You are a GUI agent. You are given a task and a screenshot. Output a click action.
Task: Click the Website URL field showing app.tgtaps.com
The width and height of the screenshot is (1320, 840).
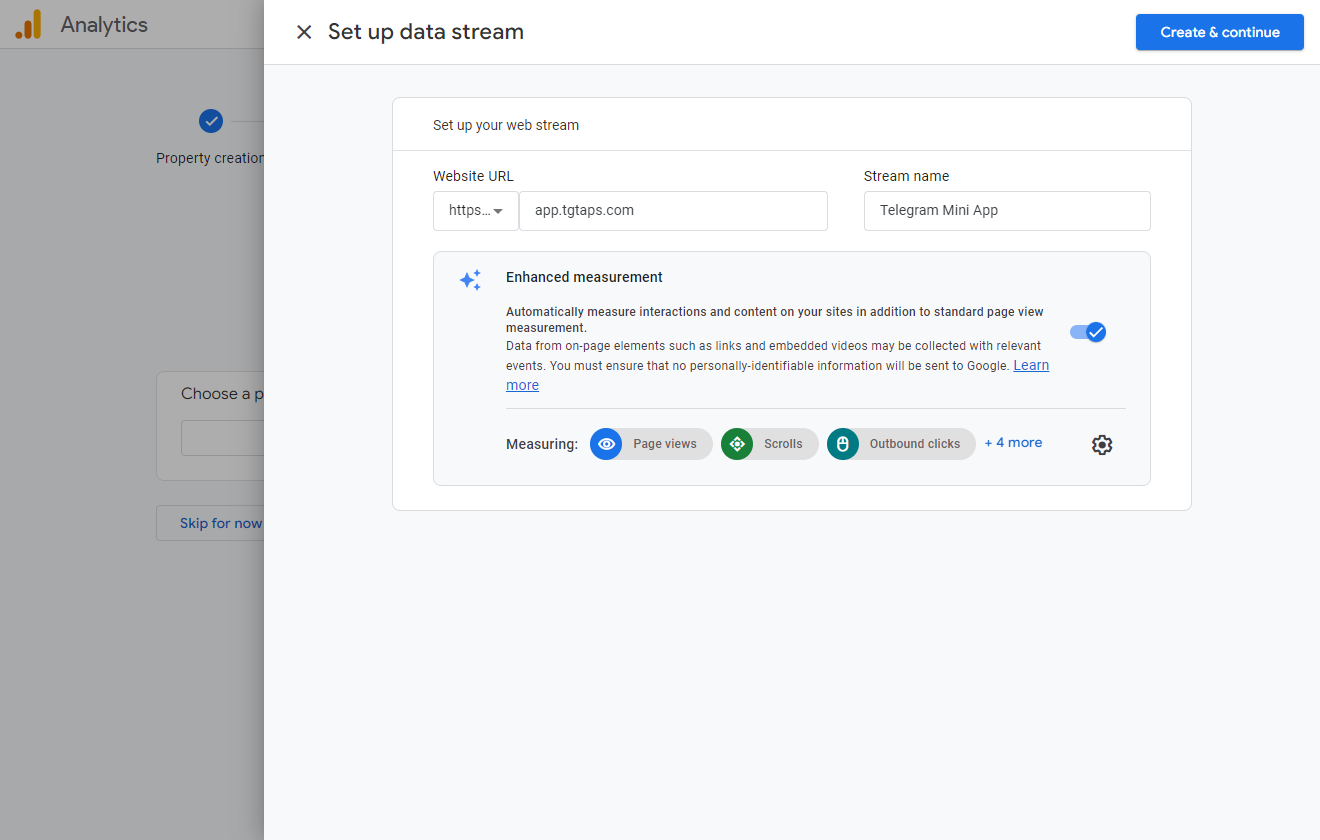673,211
